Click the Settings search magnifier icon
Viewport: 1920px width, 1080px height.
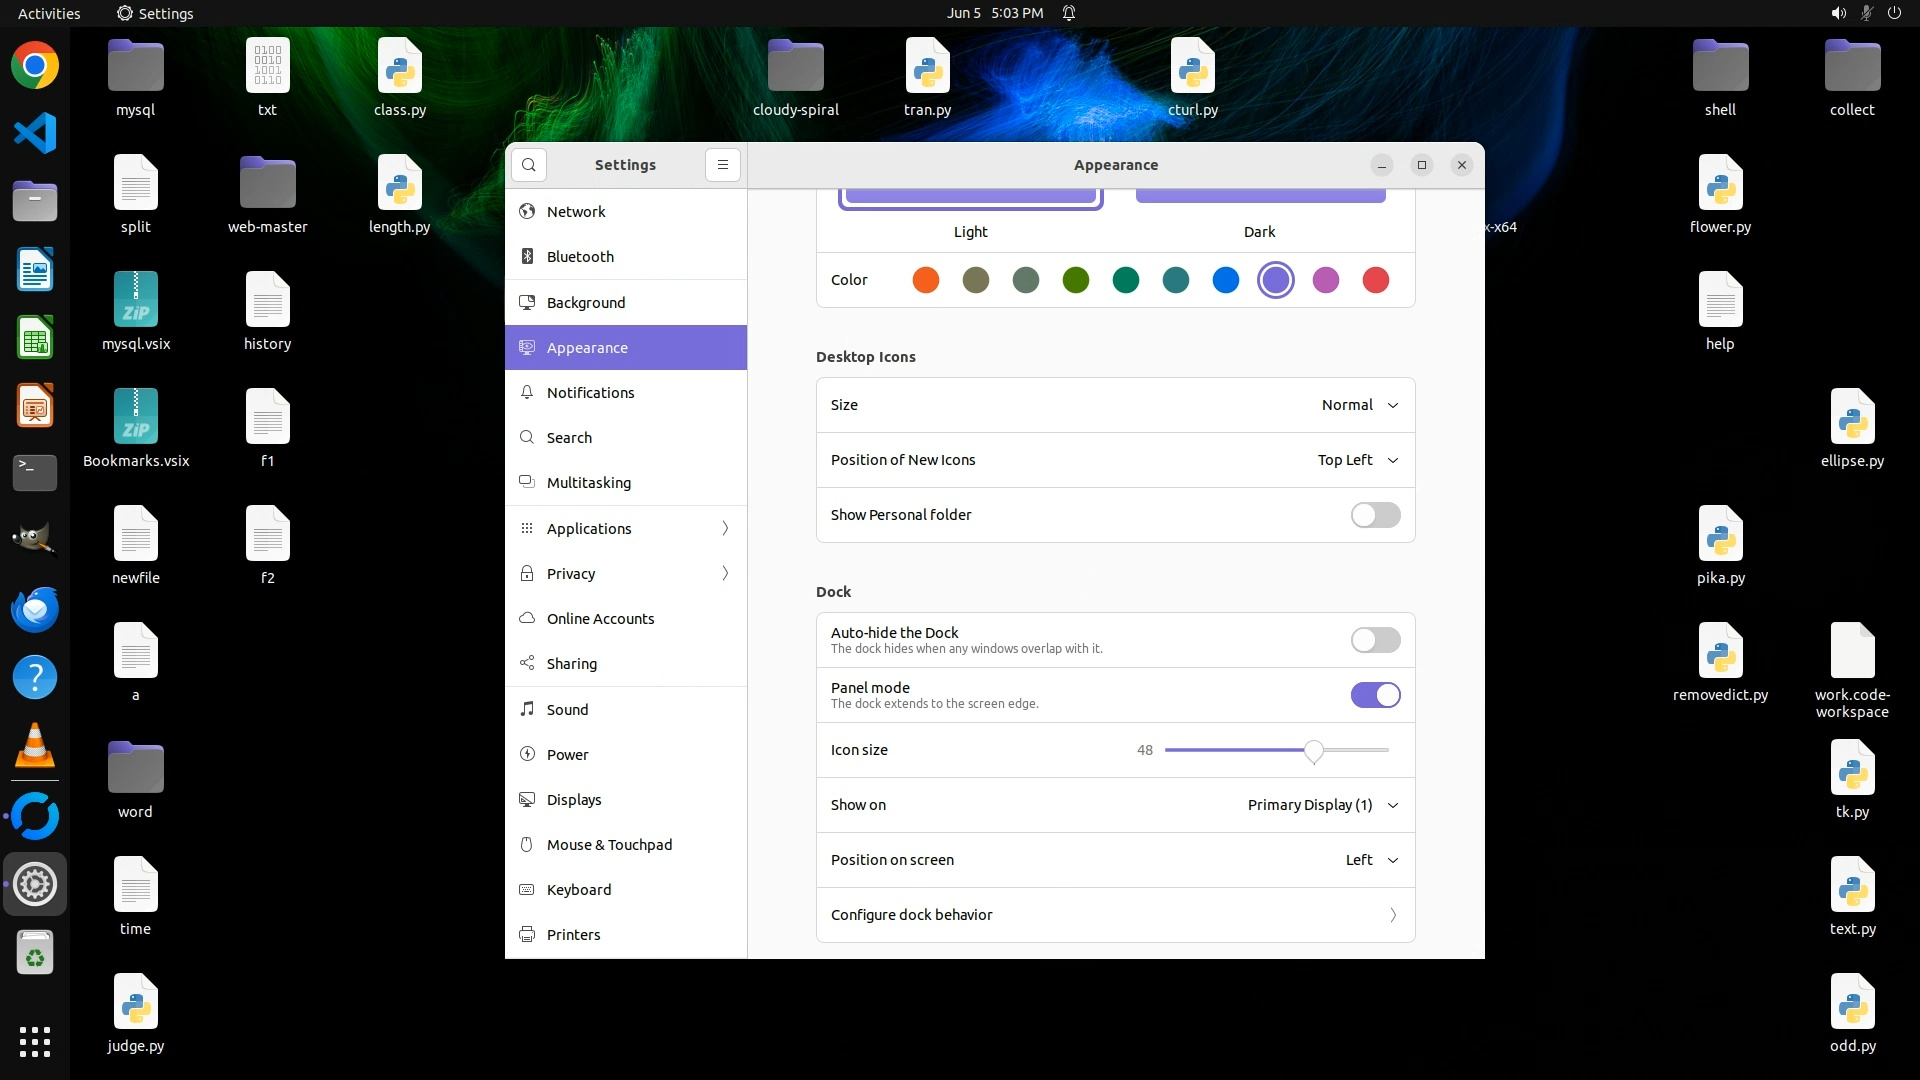(529, 165)
